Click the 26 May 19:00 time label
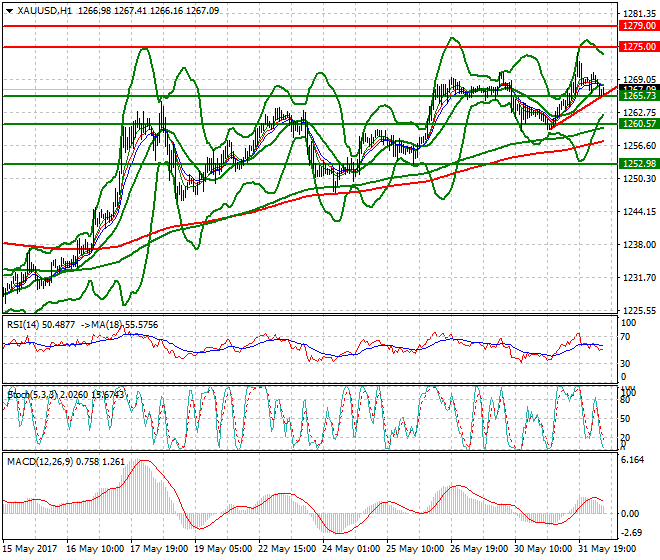 (x=479, y=549)
